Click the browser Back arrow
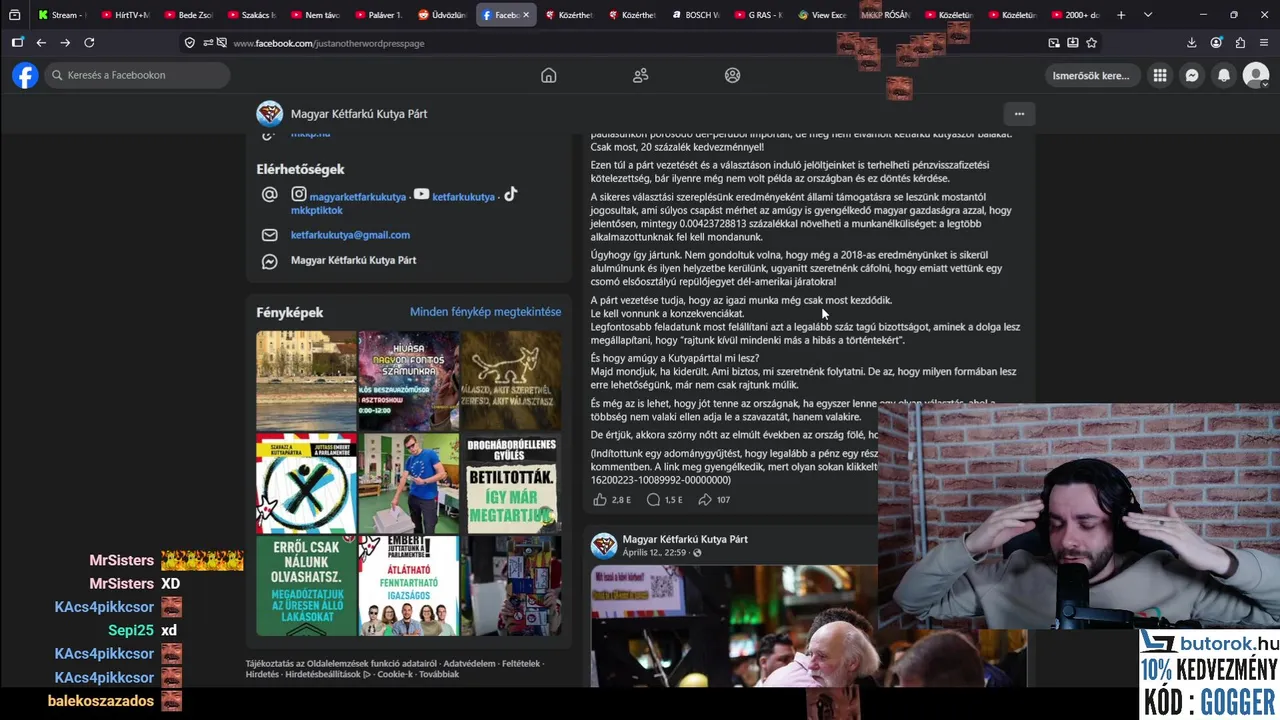The height and width of the screenshot is (720, 1280). coord(41,43)
